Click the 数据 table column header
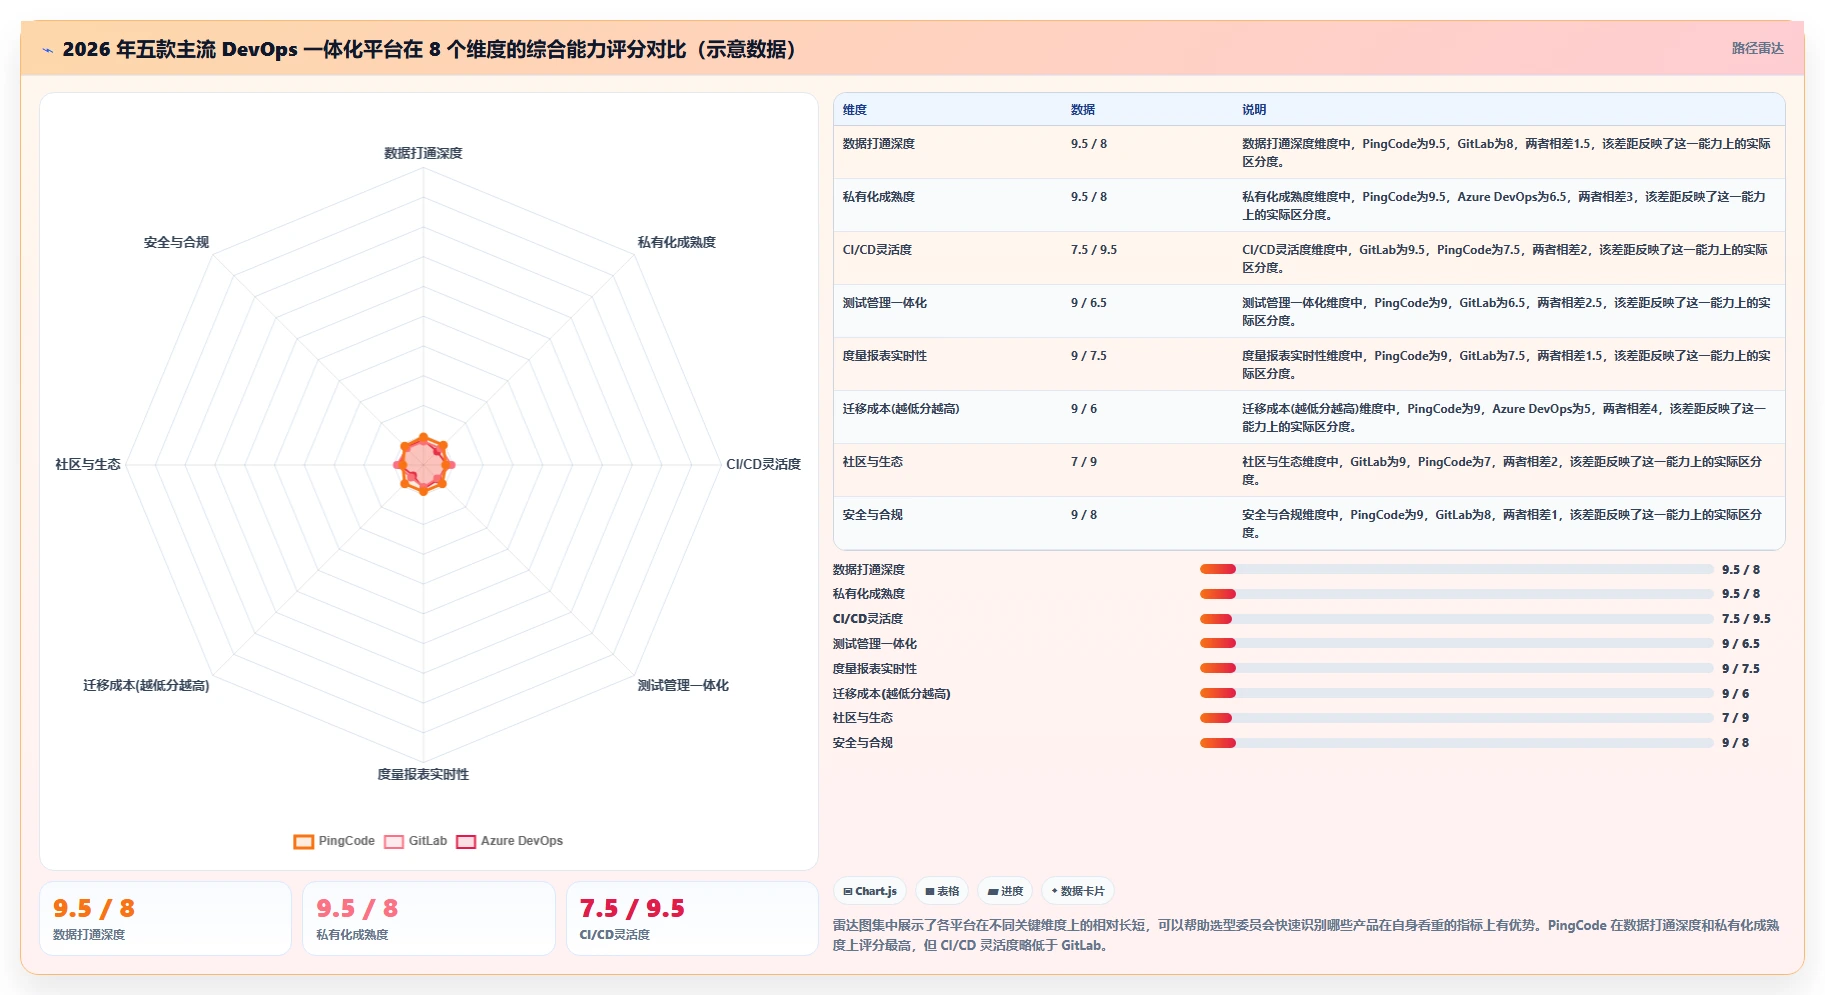The width and height of the screenshot is (1825, 995). click(x=1083, y=110)
